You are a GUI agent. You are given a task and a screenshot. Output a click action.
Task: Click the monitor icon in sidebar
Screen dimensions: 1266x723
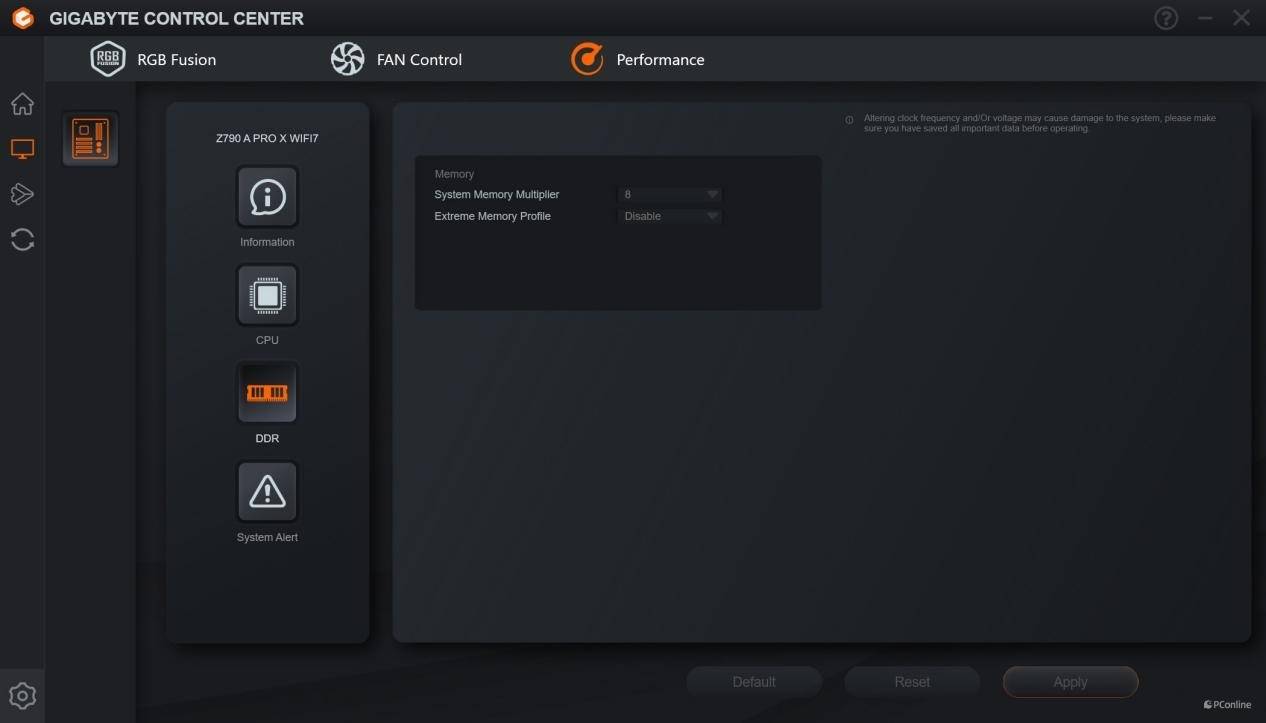[x=22, y=149]
